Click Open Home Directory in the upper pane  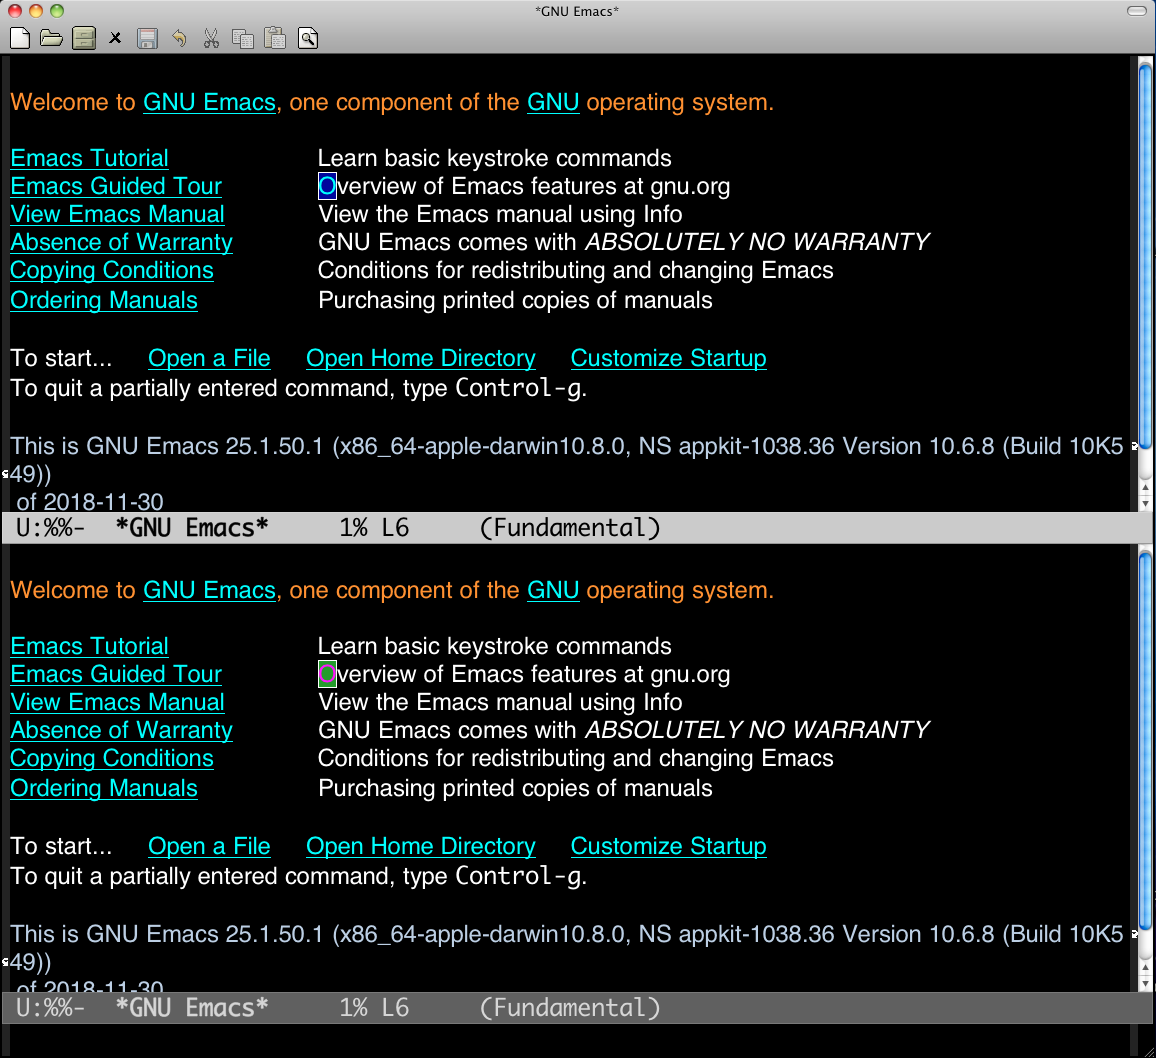421,358
